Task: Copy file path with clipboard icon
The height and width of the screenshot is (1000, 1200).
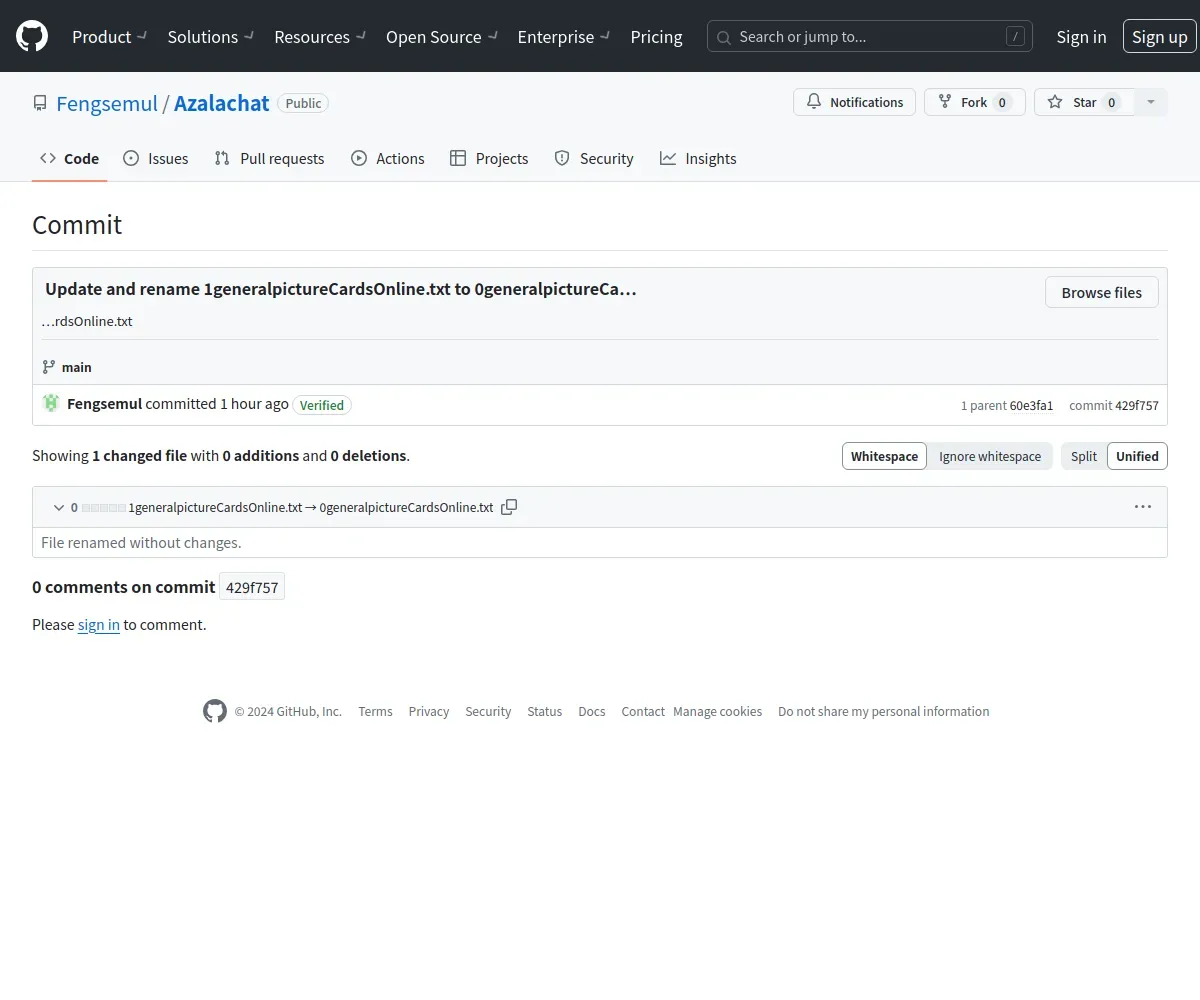Action: point(509,507)
